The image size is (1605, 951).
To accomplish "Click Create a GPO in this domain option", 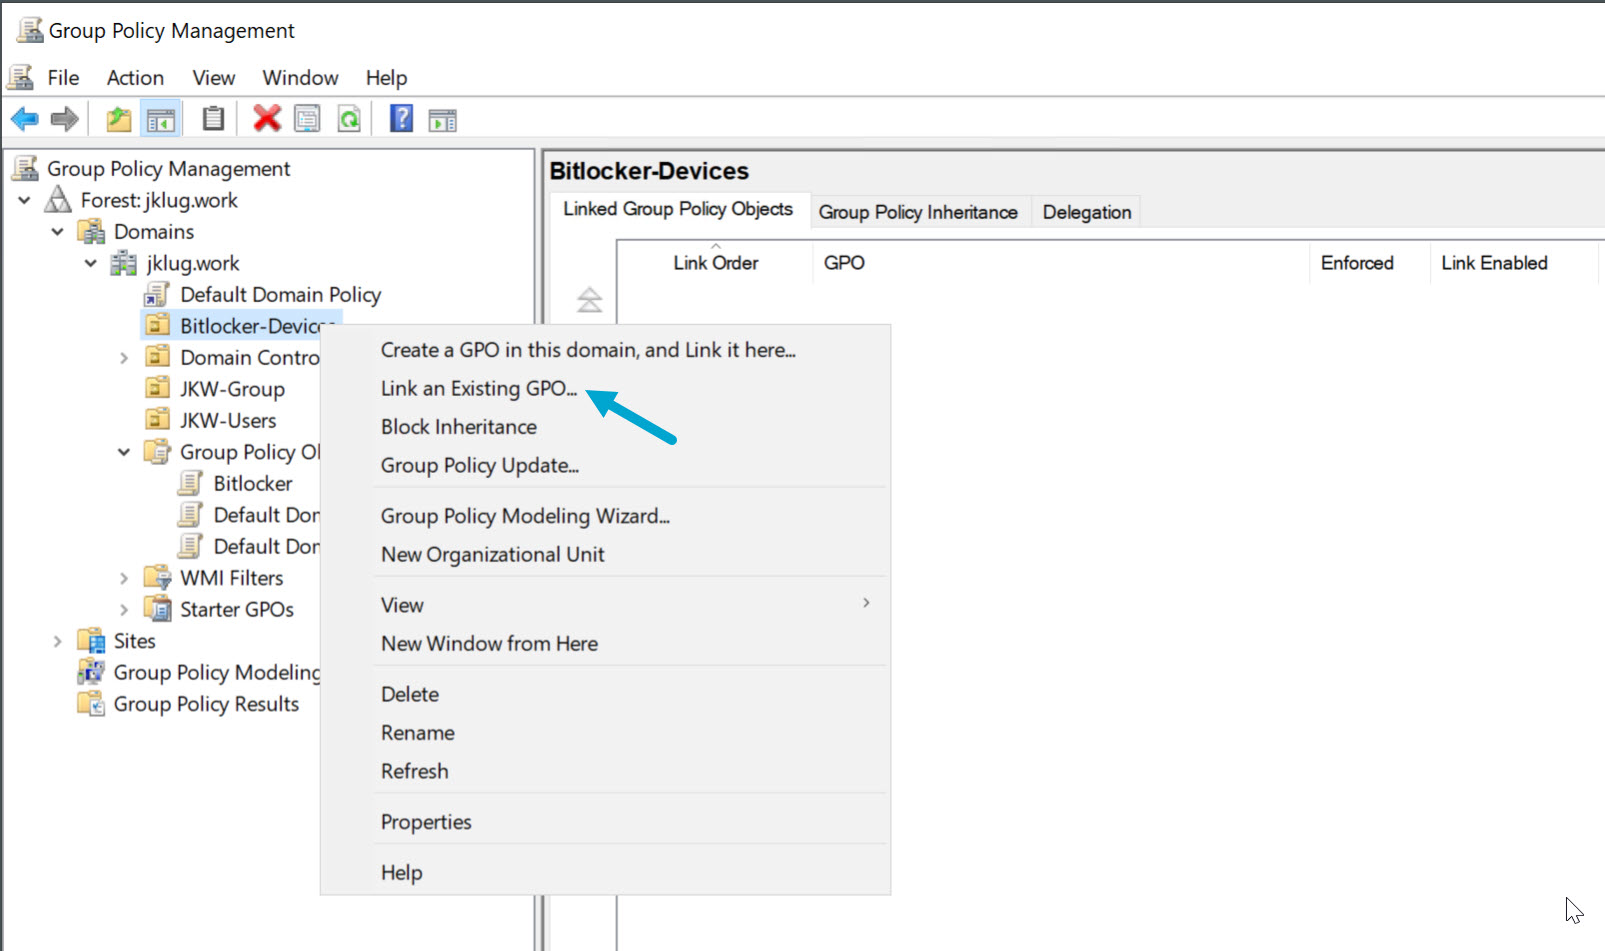I will [x=588, y=349].
